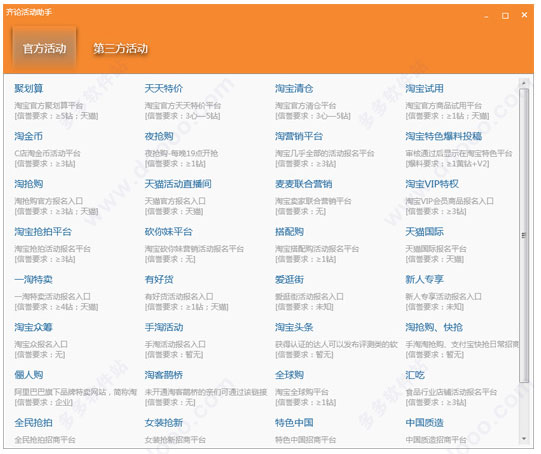Image resolution: width=541 pixels, height=454 pixels.
Task: Open the 淘宝抢拍平台 link
Action: (43, 231)
